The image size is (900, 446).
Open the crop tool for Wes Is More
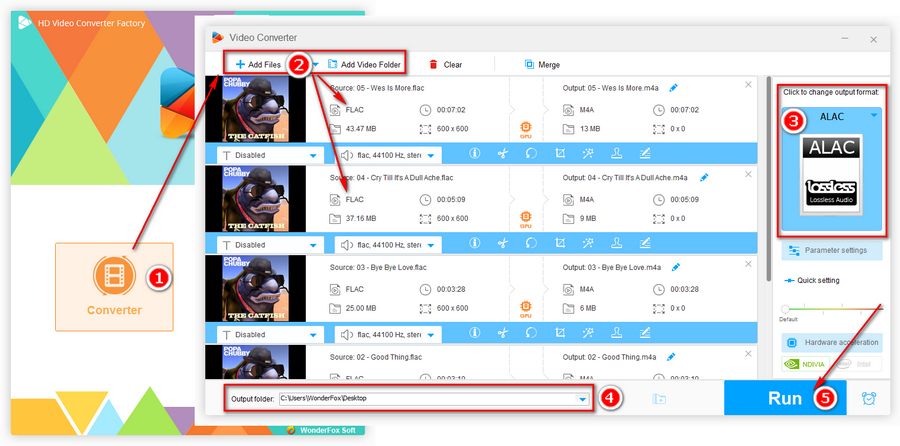point(560,153)
